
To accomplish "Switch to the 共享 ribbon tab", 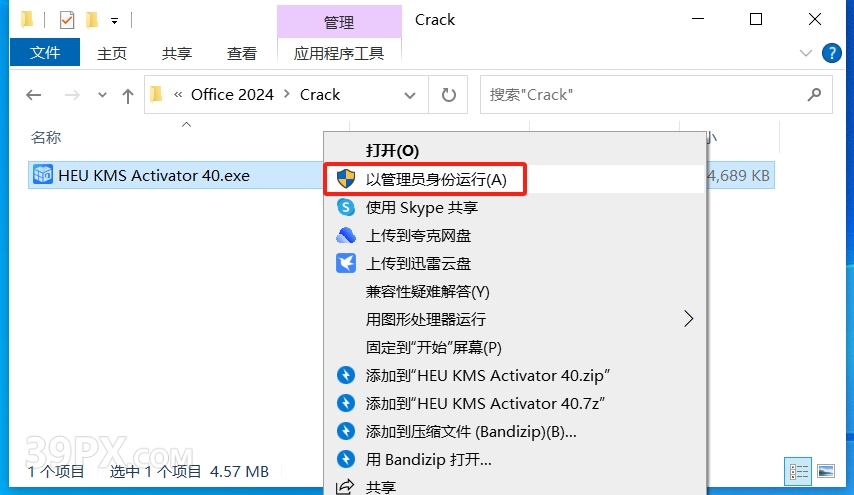I will pos(177,53).
